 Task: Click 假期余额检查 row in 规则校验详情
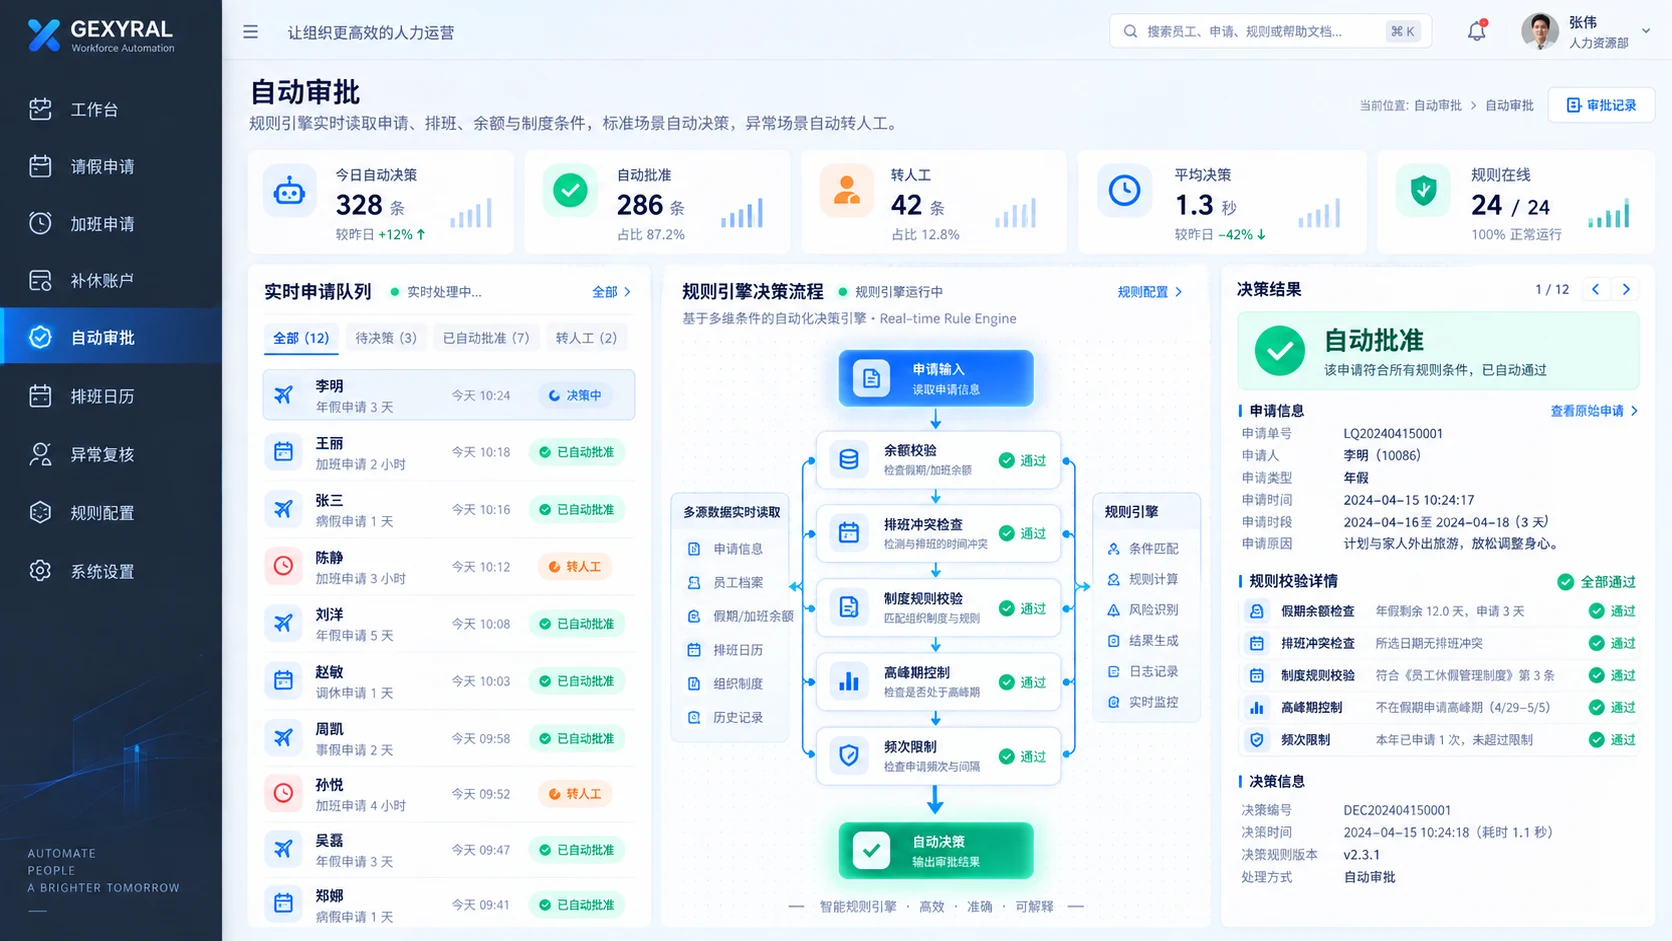tap(1440, 611)
